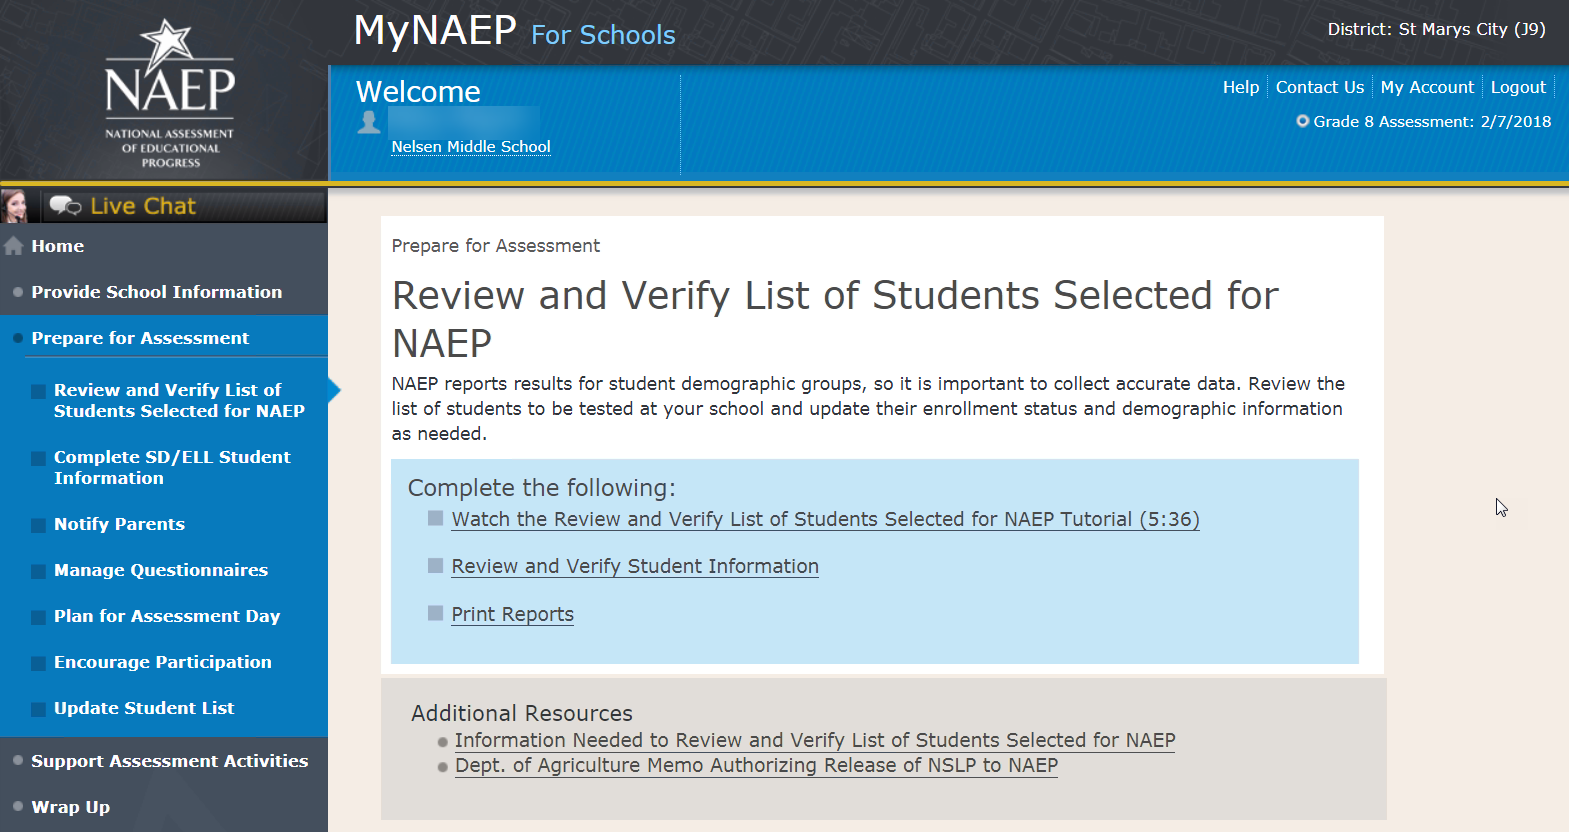Image resolution: width=1569 pixels, height=832 pixels.
Task: Expand Support Assessment Activities section
Action: [x=169, y=761]
